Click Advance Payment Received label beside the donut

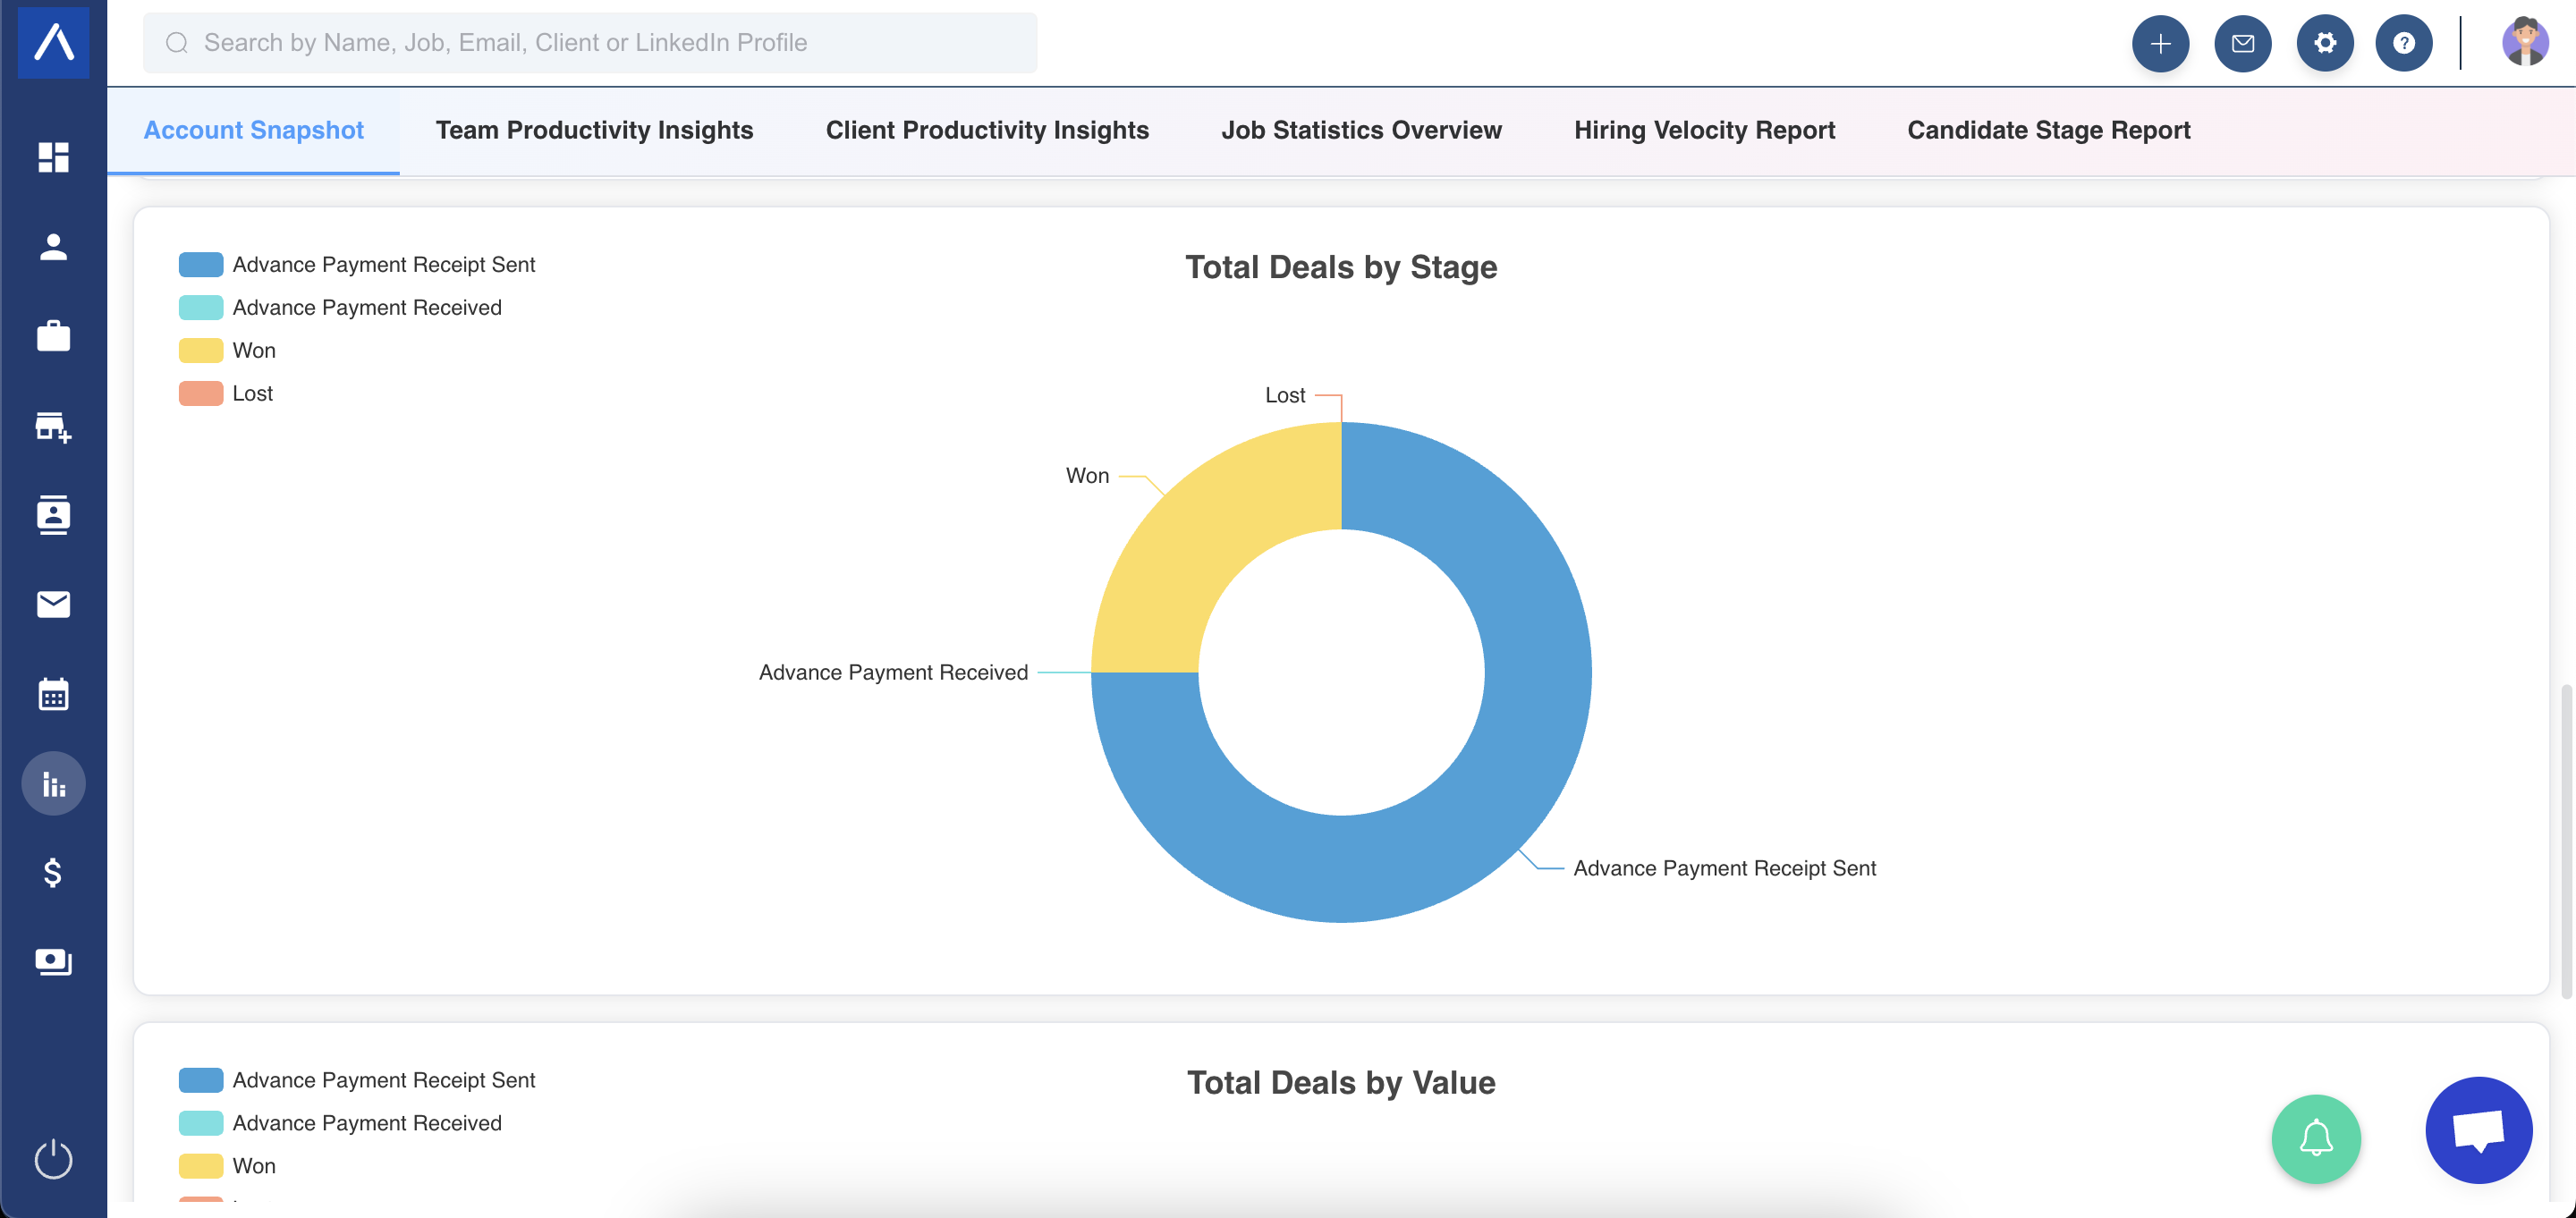[x=893, y=672]
